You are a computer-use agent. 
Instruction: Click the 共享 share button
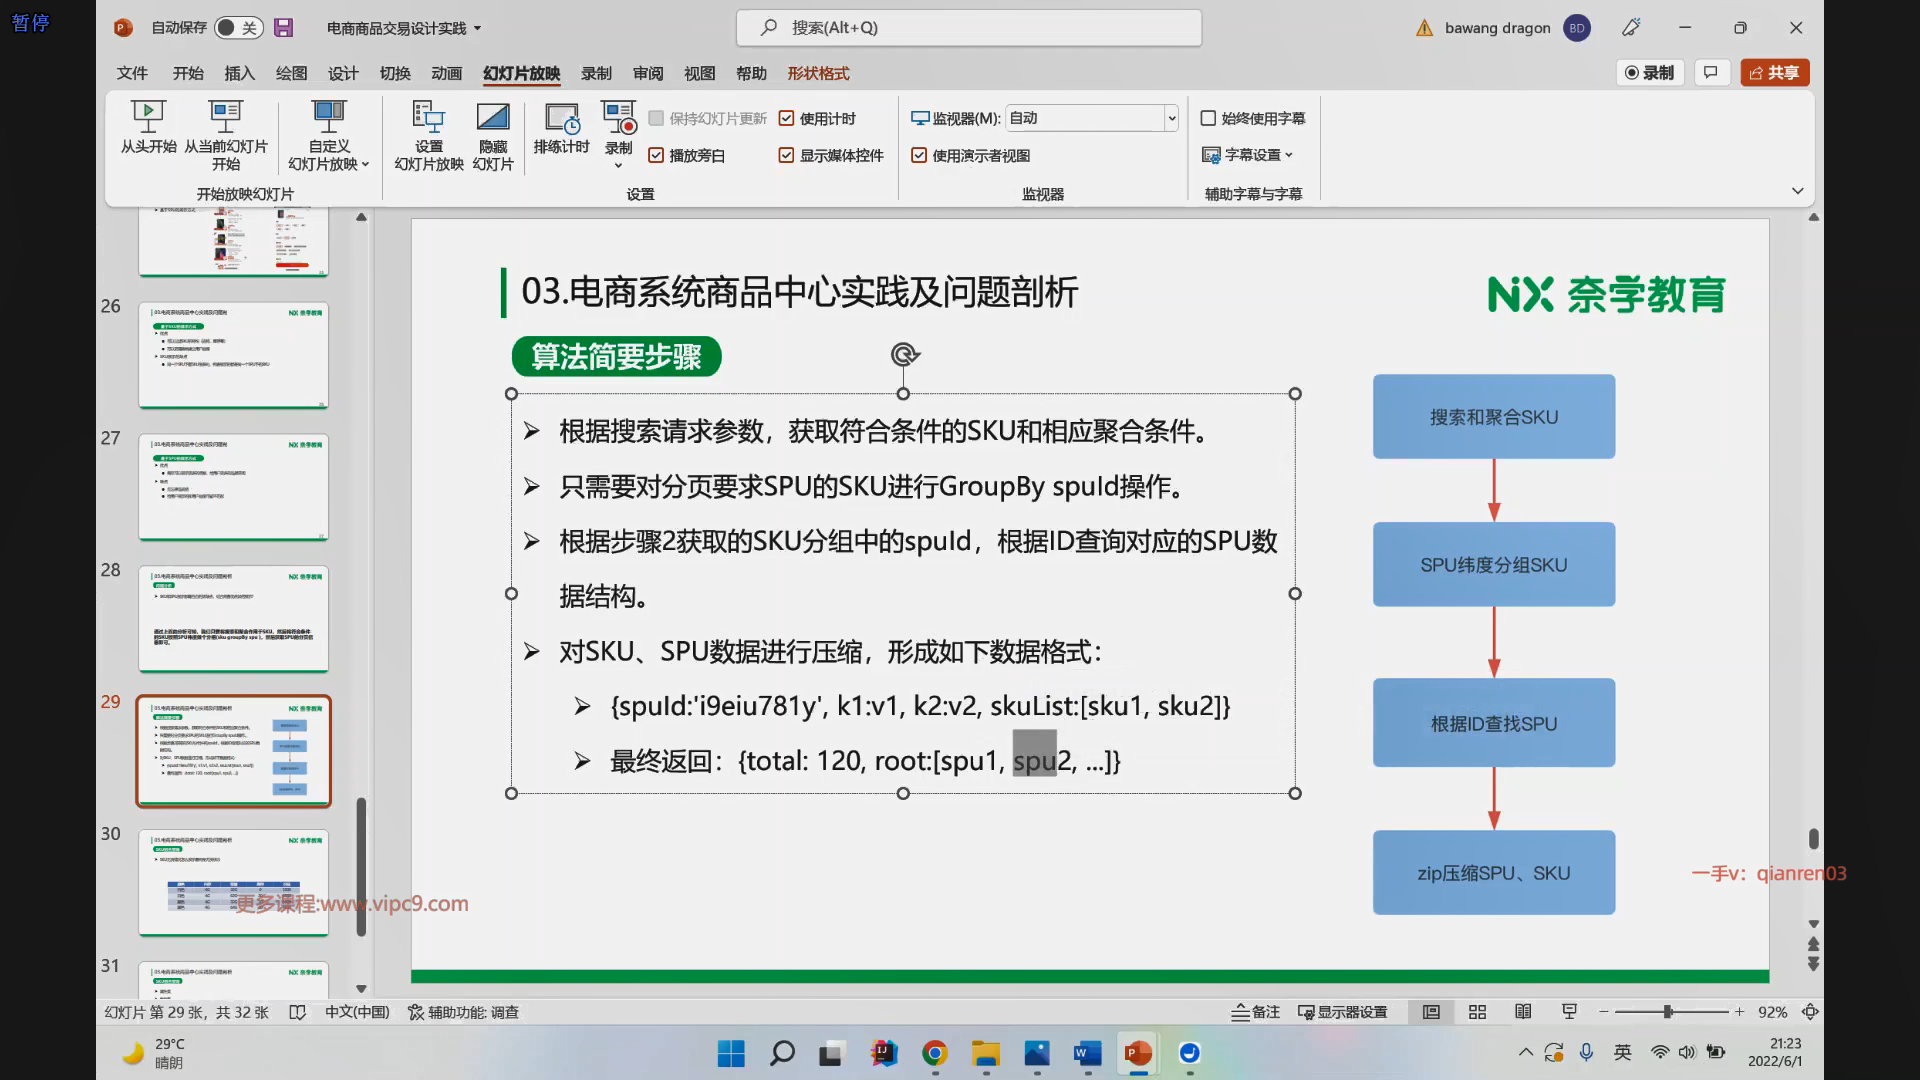(1775, 72)
